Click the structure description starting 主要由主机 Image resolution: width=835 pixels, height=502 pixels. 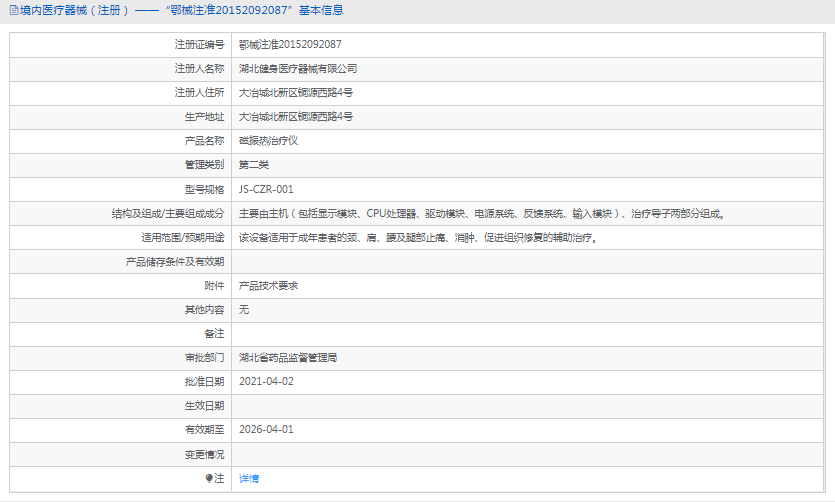pos(482,214)
